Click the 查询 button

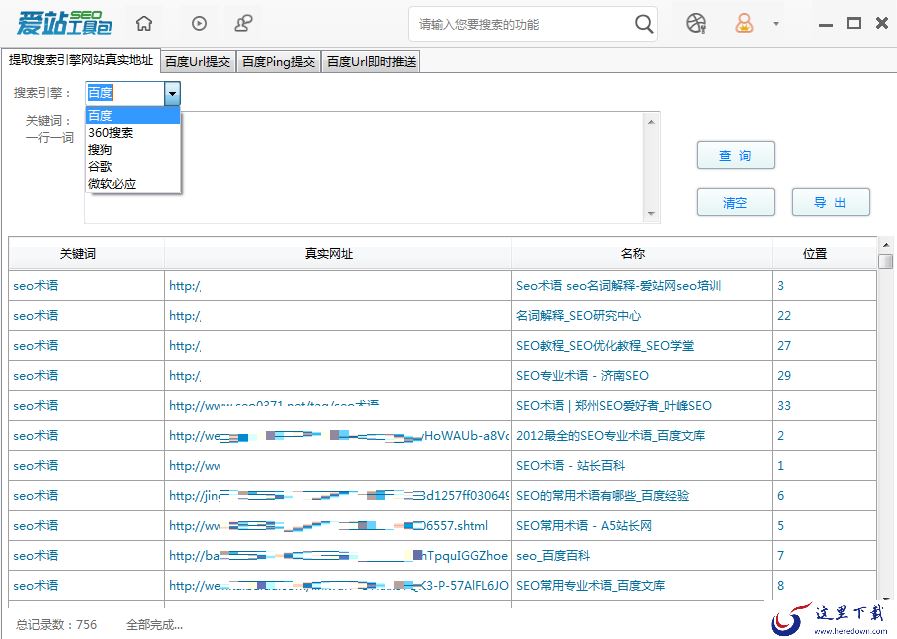[736, 155]
